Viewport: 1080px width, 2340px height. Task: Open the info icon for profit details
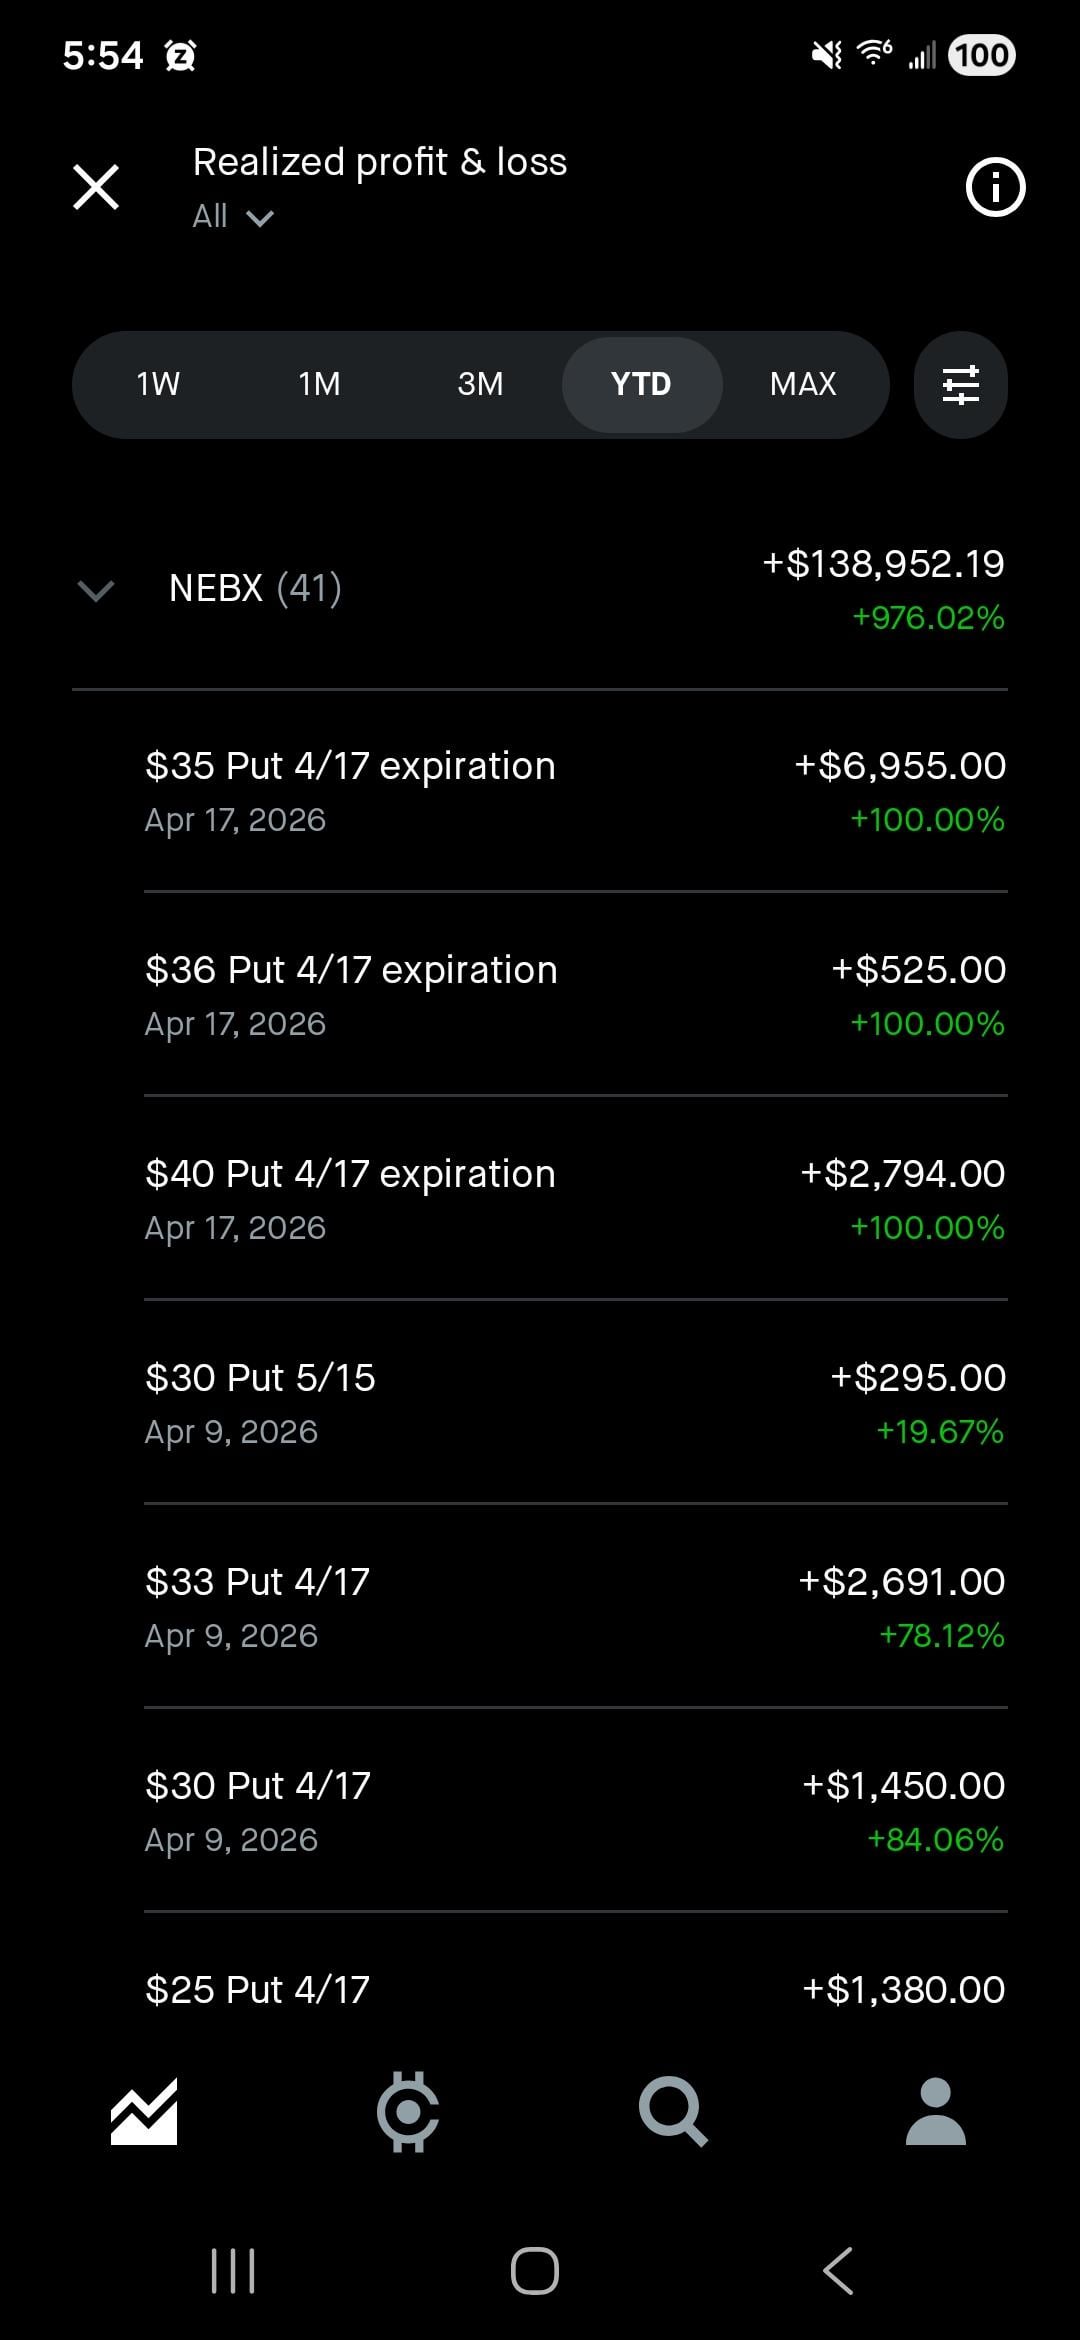point(994,187)
